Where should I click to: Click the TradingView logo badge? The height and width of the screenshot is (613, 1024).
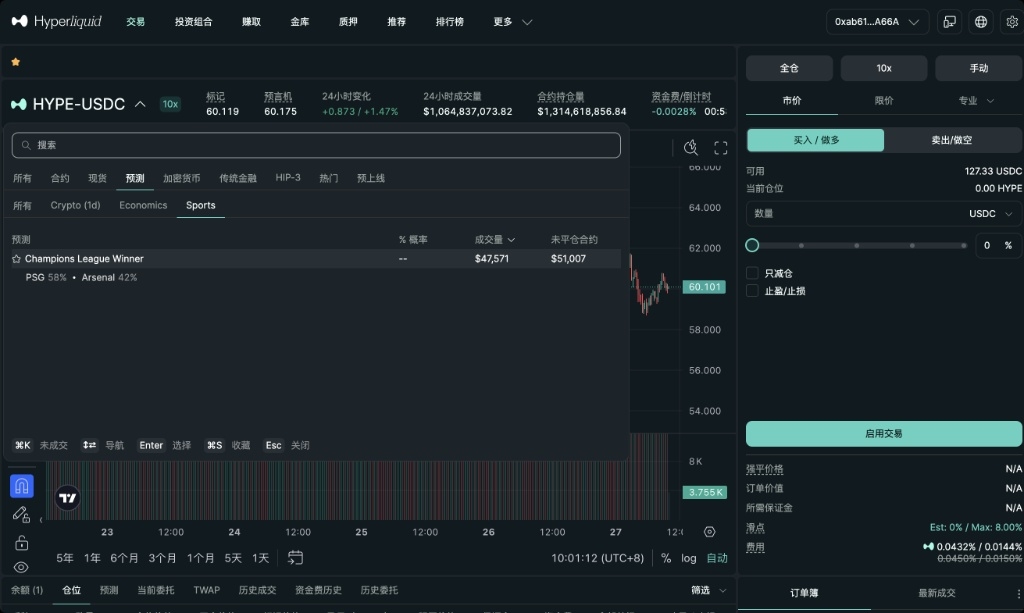pyautogui.click(x=67, y=497)
